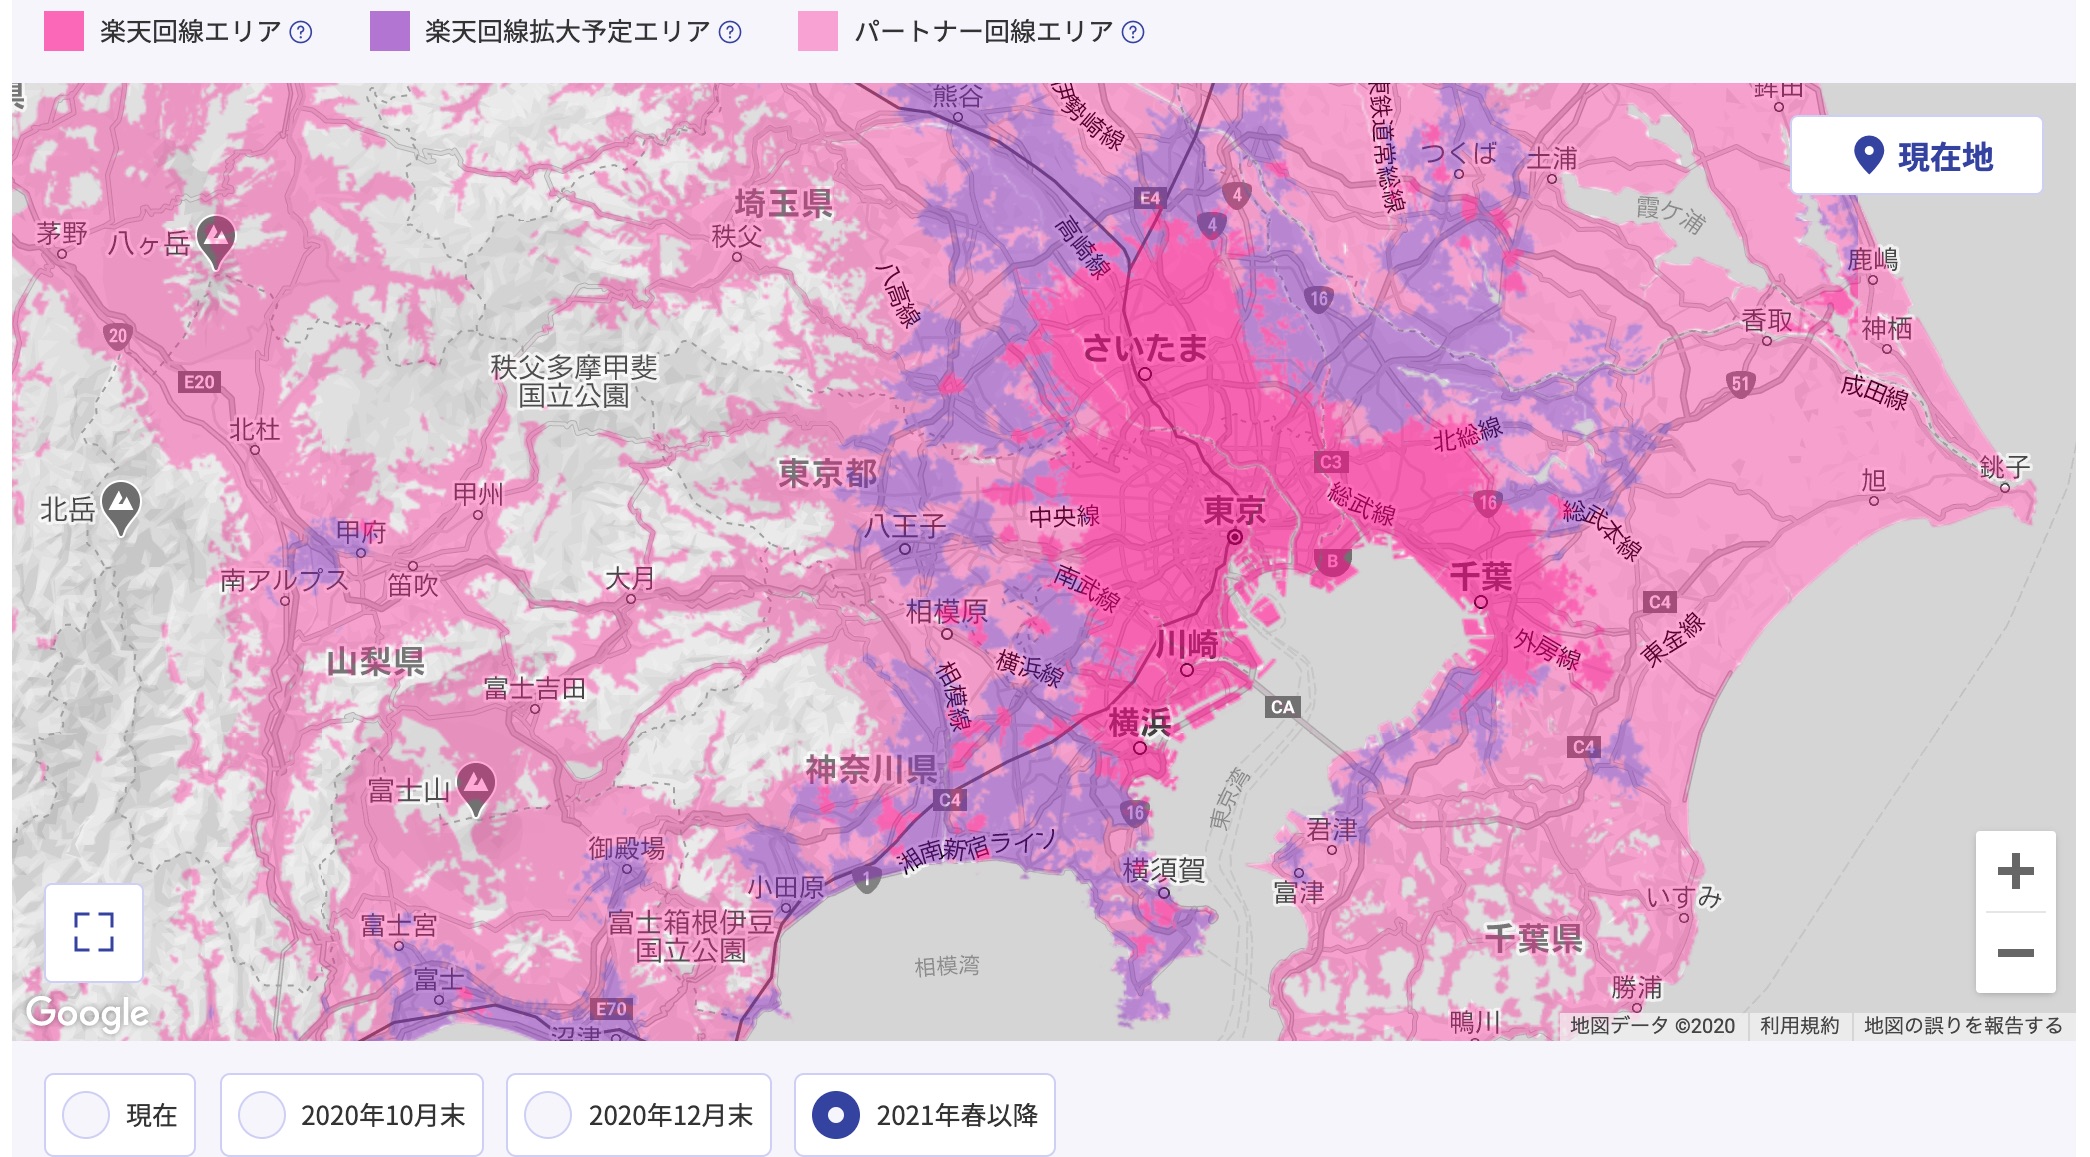Click the route 20 shield
Viewport: 2090px width, 1157px height.
pyautogui.click(x=118, y=336)
